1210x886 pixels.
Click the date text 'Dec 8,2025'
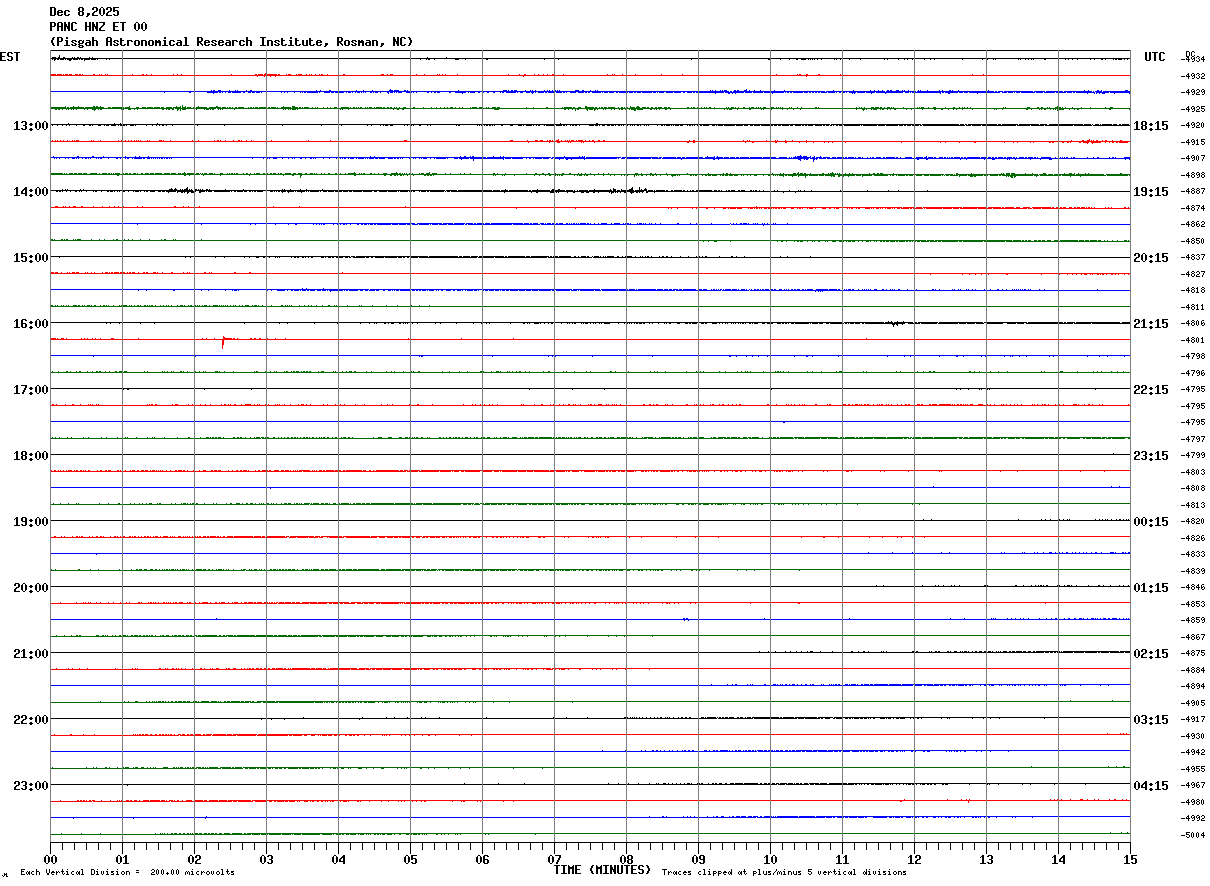84,12
